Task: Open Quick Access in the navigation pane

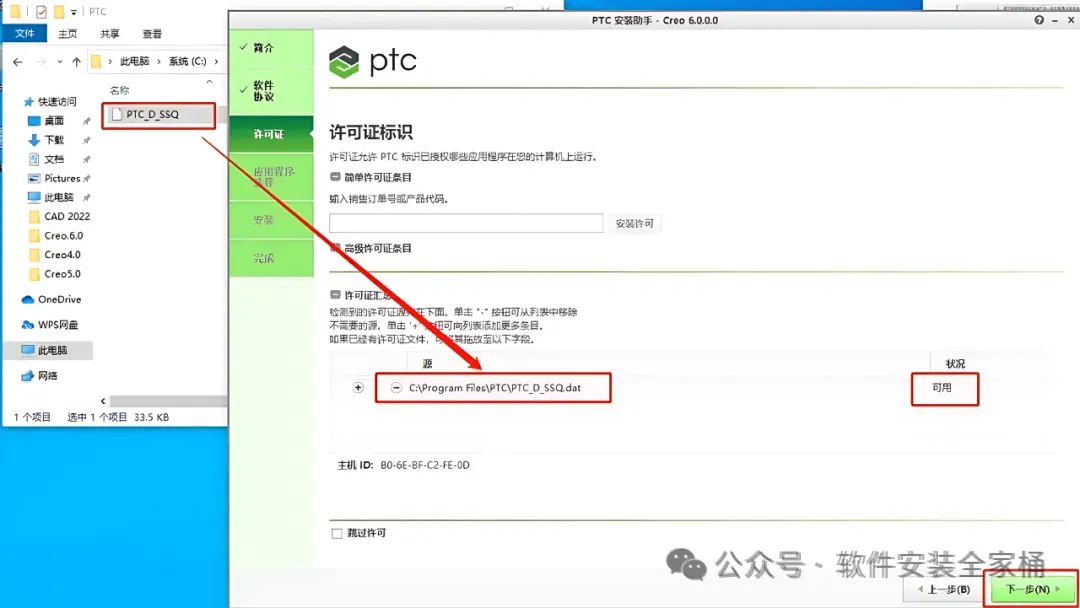Action: tap(50, 102)
